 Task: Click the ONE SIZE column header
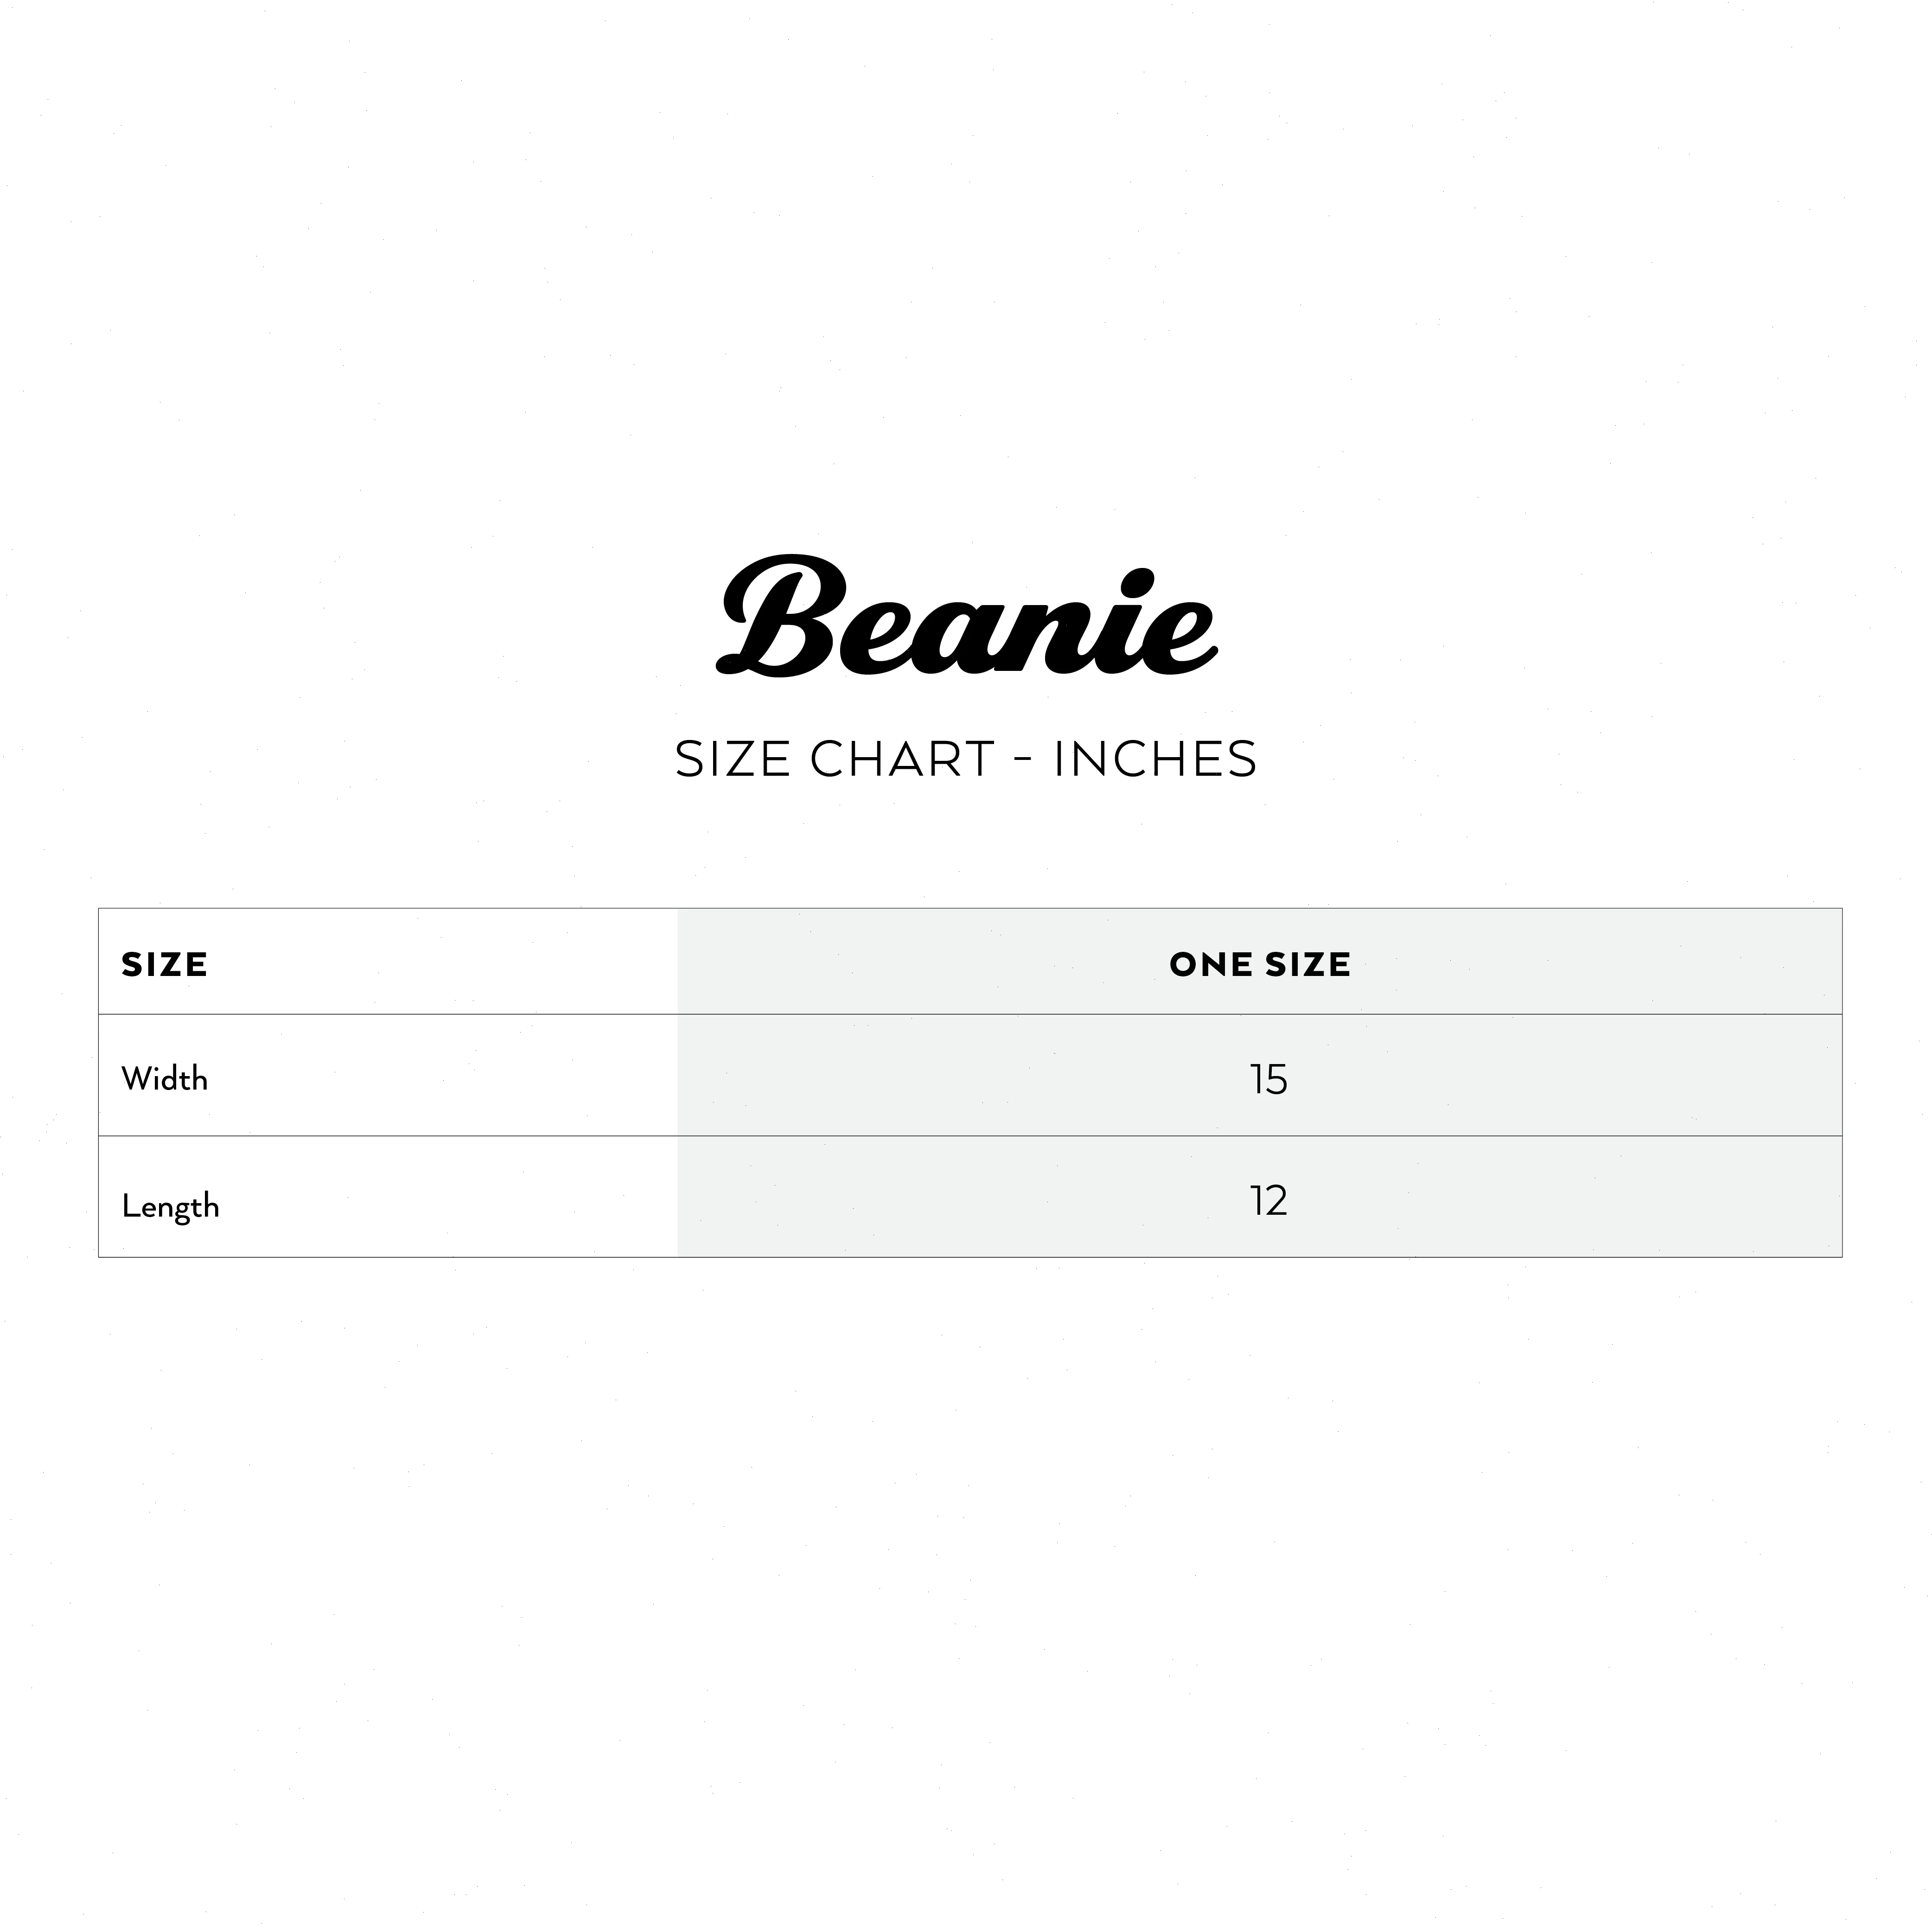pyautogui.click(x=1260, y=965)
